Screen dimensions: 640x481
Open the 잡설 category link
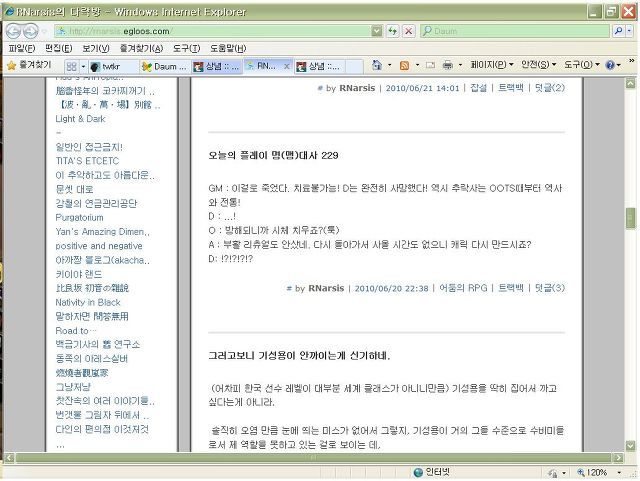(478, 88)
